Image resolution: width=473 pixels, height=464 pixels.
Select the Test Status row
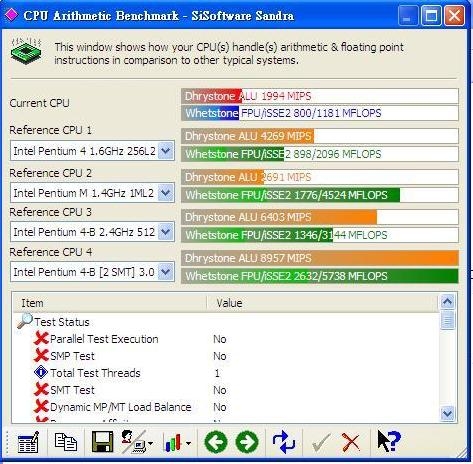click(226, 322)
